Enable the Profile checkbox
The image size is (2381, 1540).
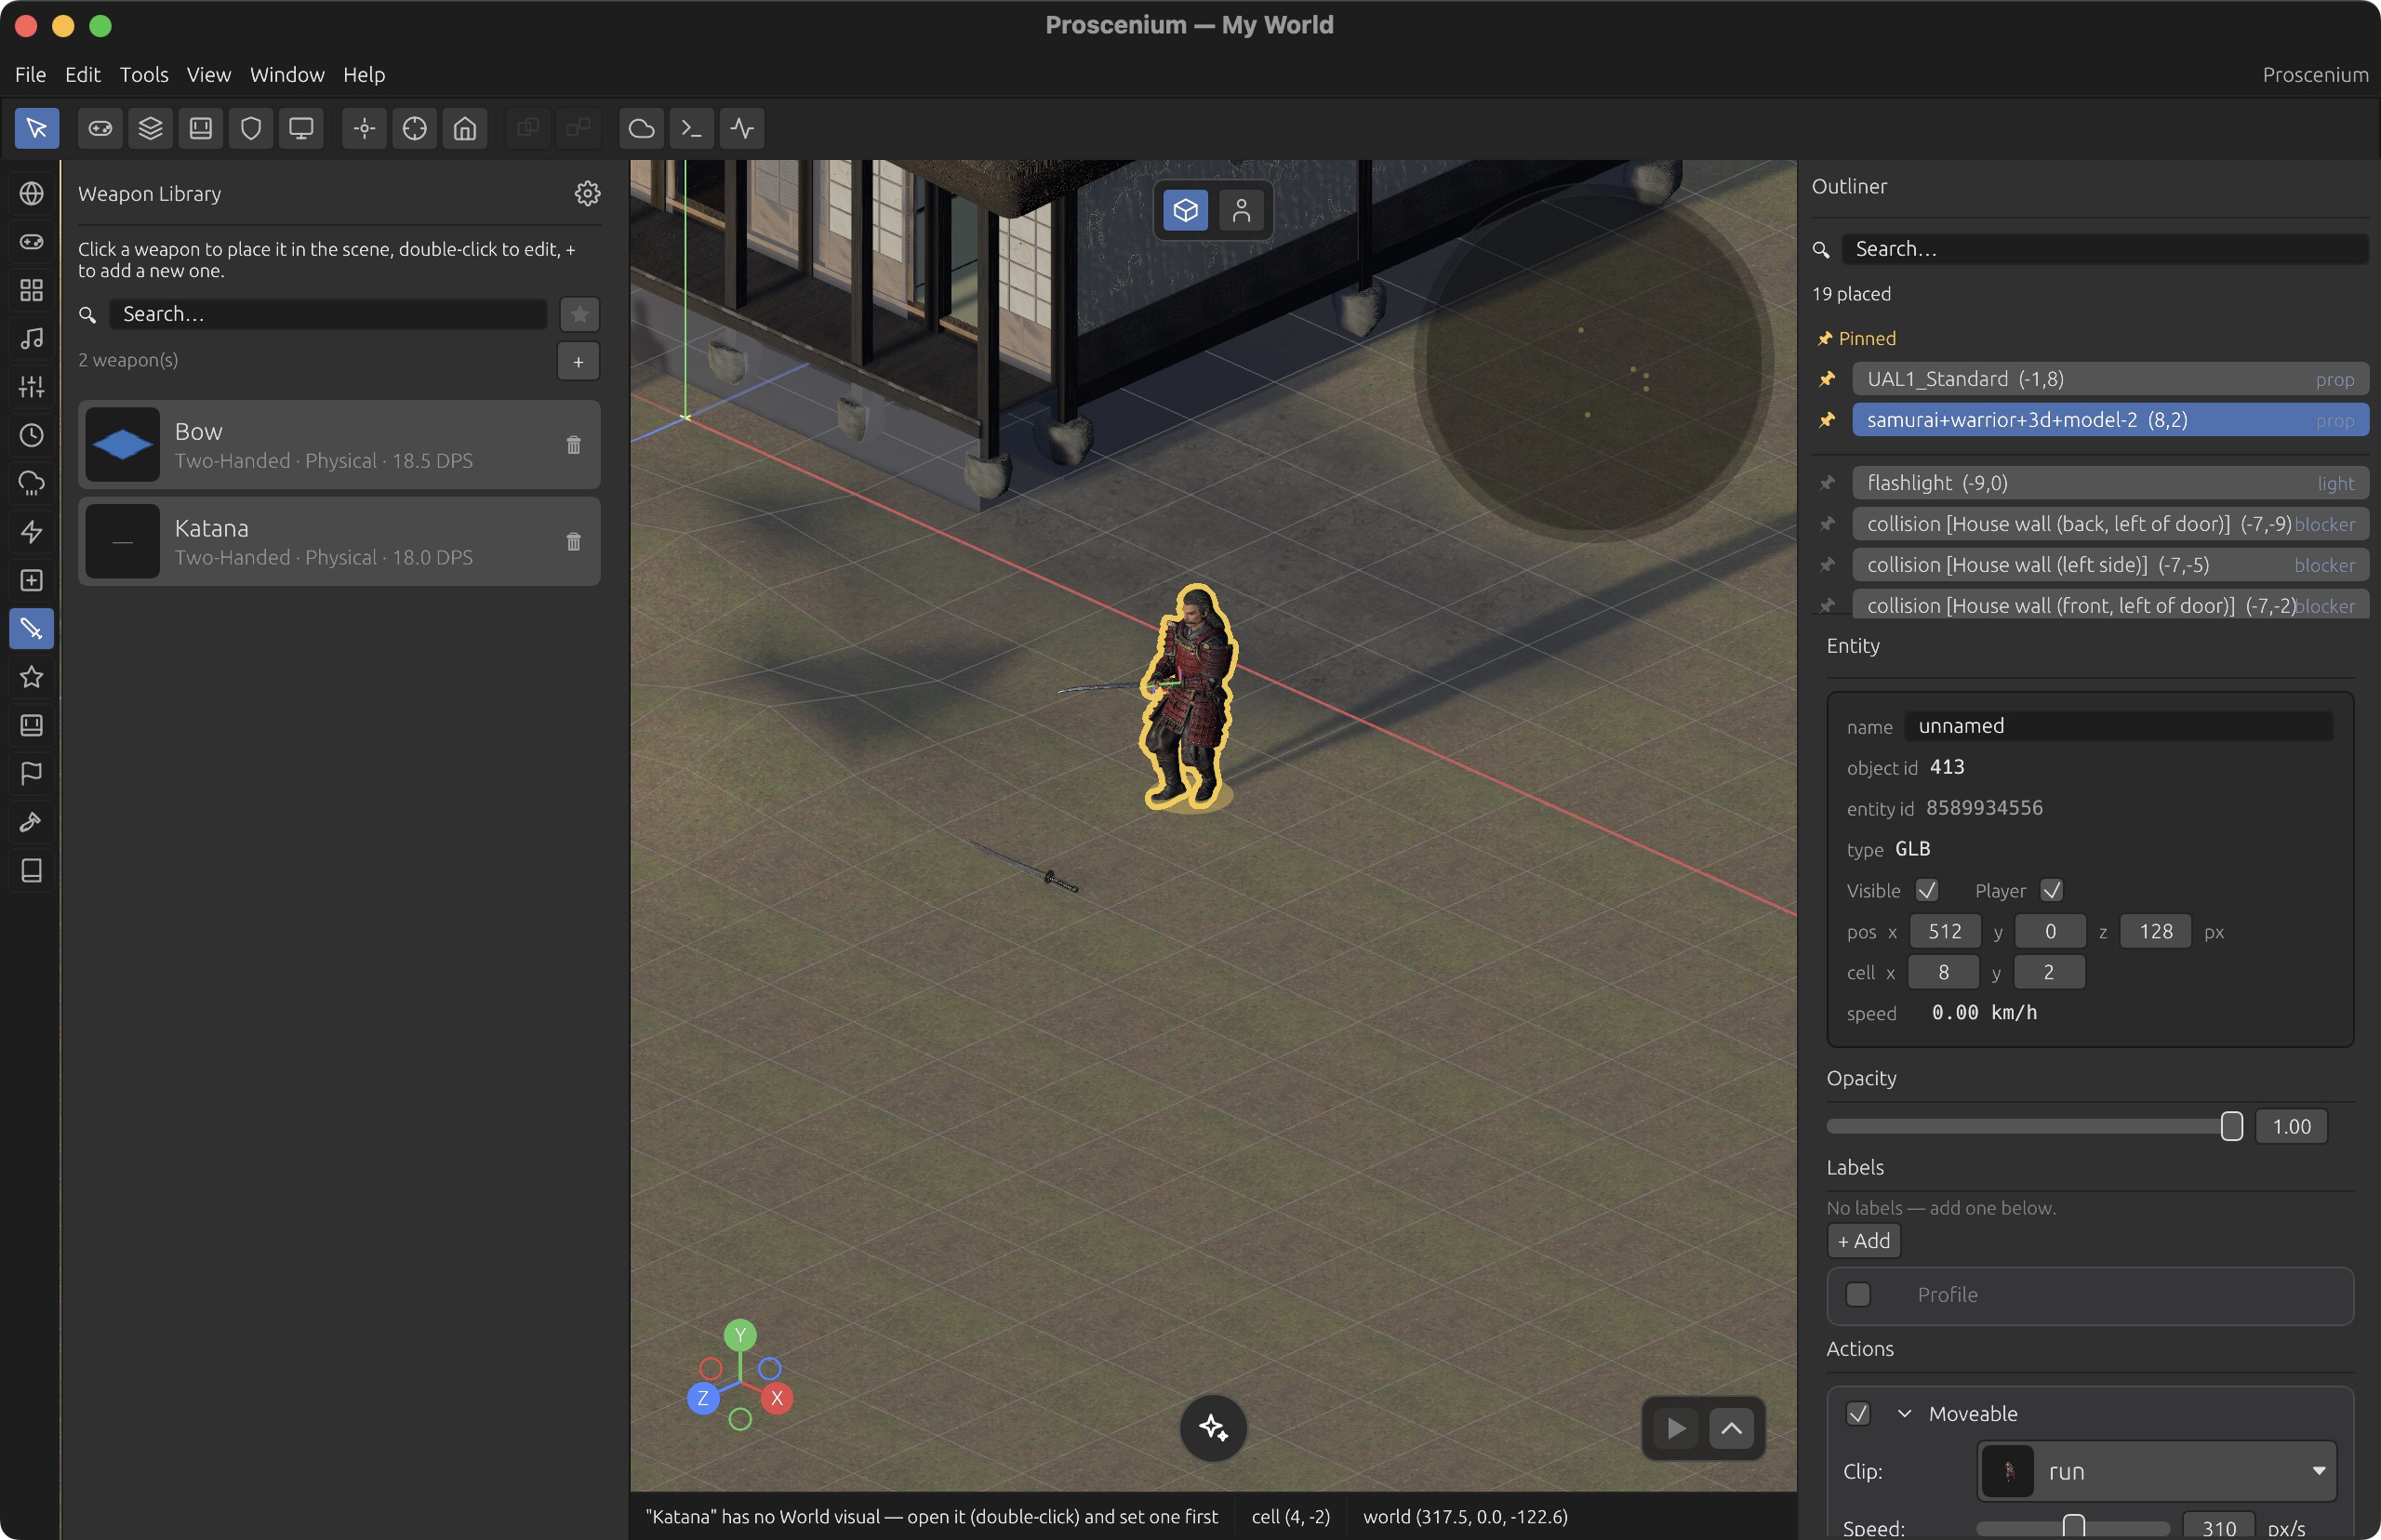click(1858, 1294)
